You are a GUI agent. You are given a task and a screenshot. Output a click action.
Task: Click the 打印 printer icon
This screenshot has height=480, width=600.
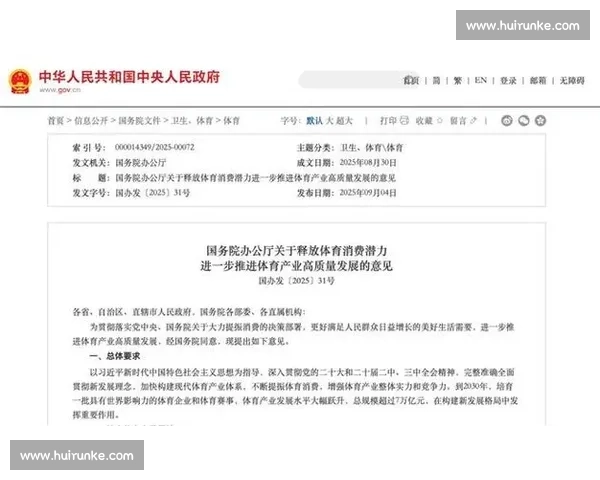coord(404,121)
